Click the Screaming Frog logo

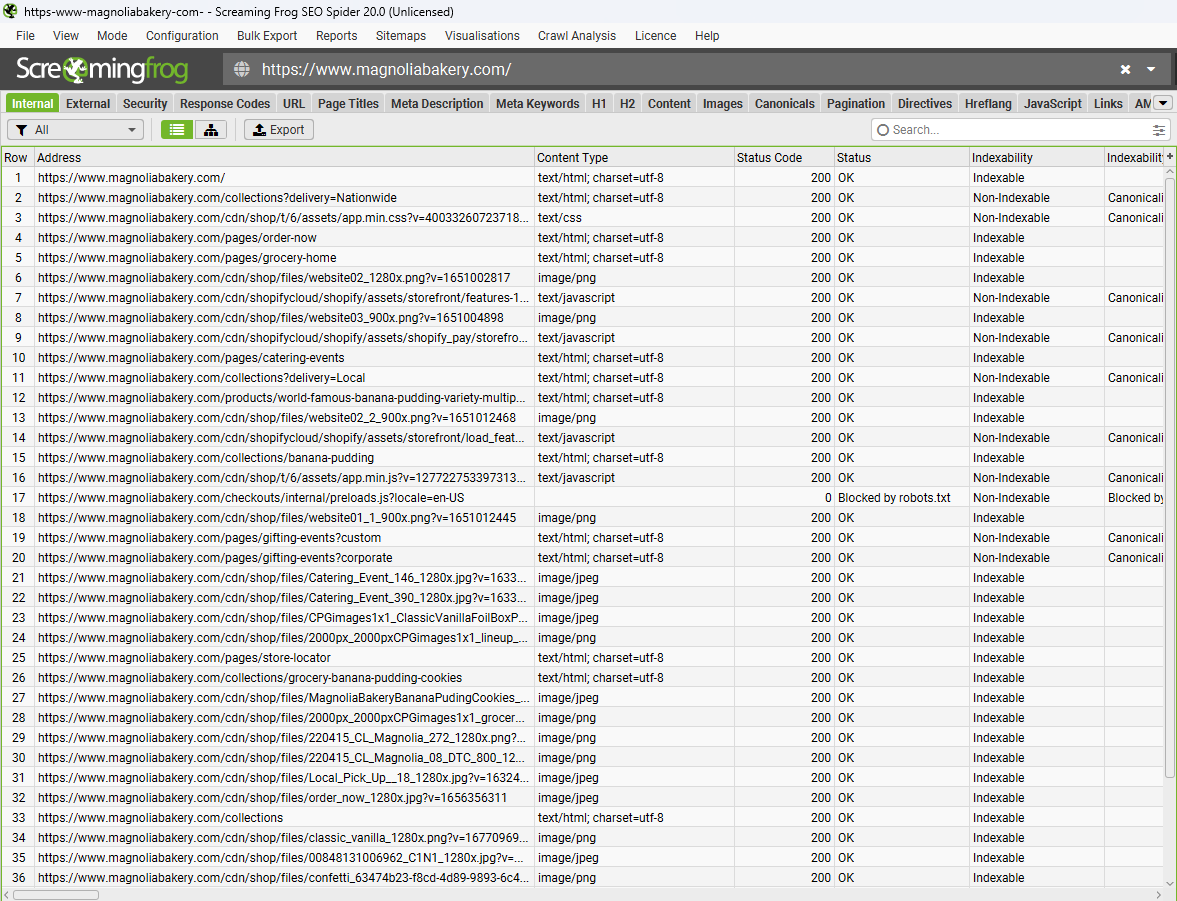(107, 69)
